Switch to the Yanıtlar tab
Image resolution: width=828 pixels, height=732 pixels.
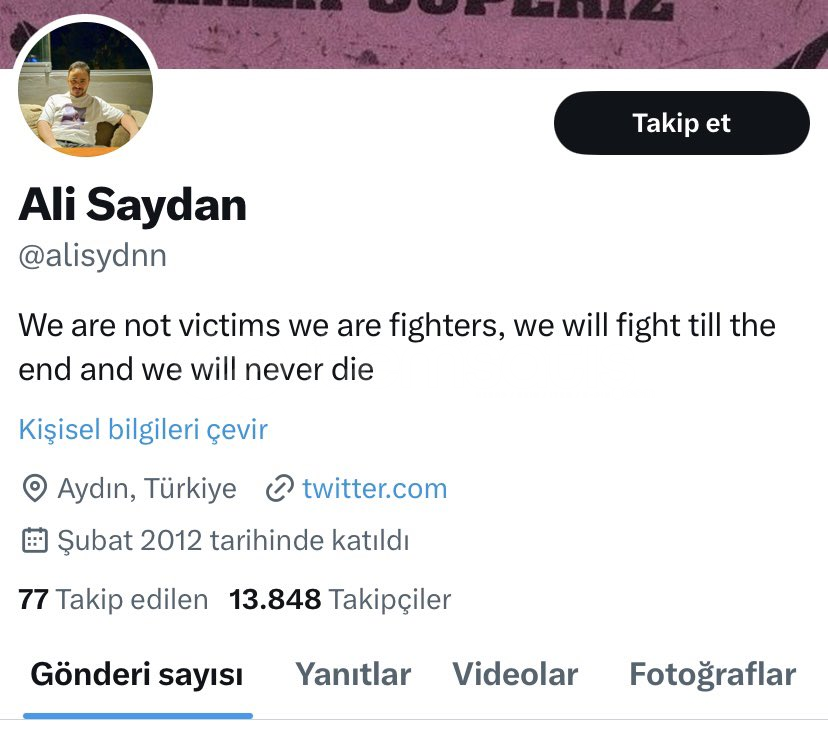pos(353,674)
